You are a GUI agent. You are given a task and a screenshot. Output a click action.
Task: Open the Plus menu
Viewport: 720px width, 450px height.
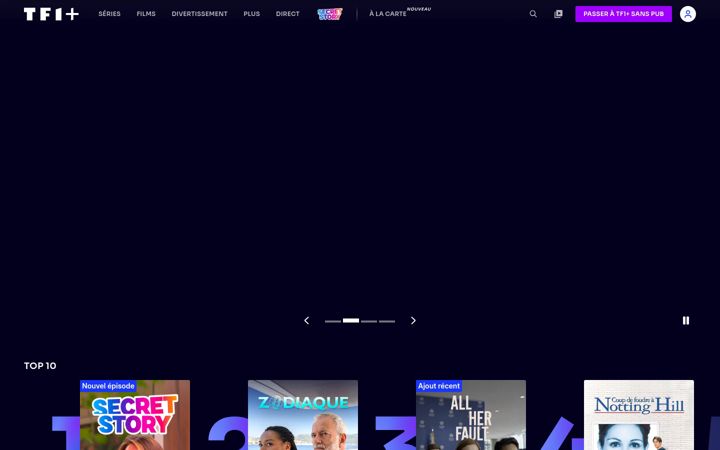coord(252,14)
